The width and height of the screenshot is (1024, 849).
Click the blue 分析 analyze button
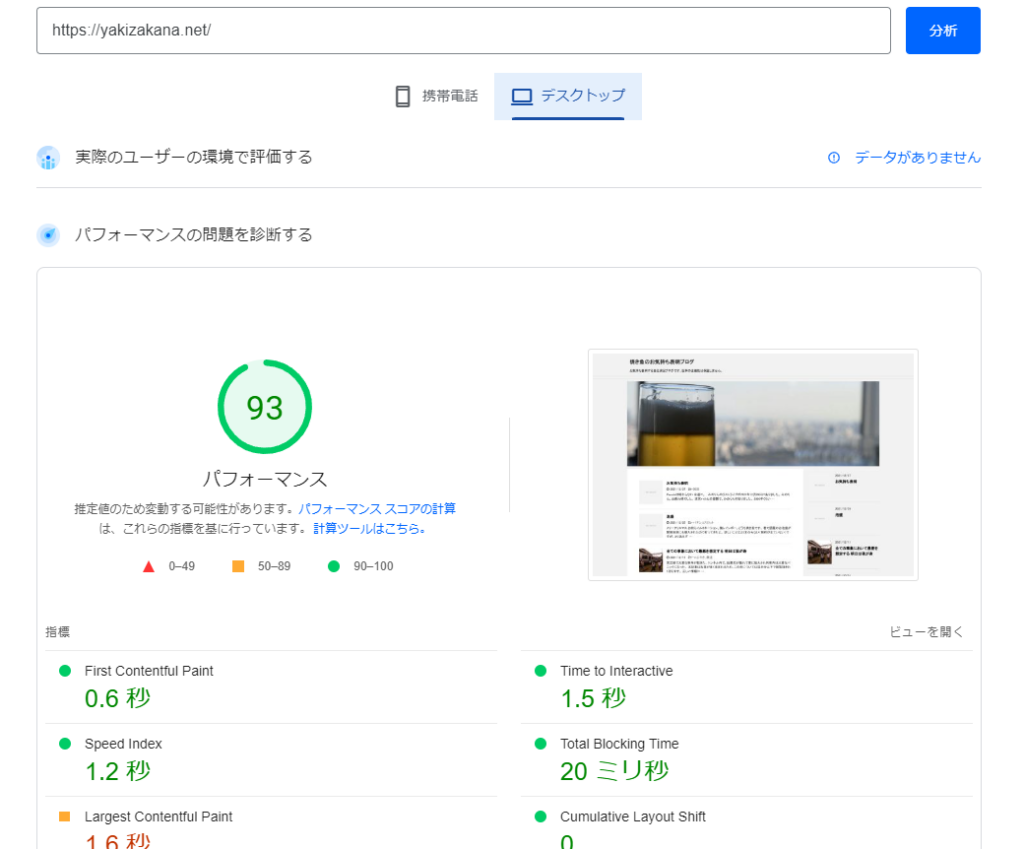tap(942, 31)
